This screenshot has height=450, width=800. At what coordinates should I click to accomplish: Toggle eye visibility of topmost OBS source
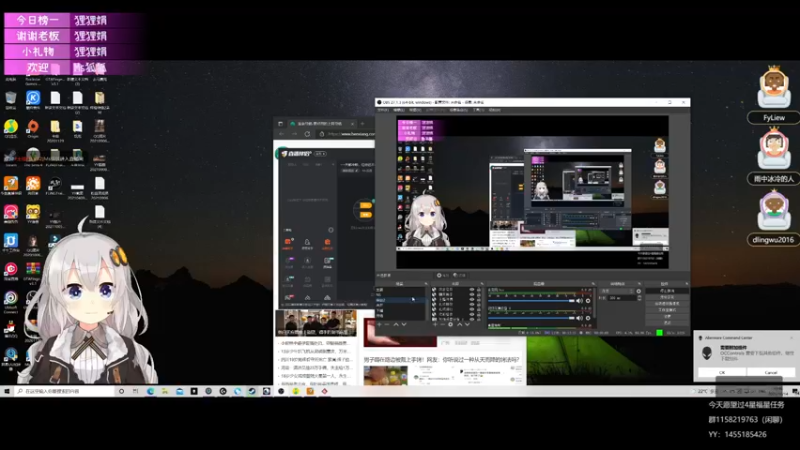472,290
